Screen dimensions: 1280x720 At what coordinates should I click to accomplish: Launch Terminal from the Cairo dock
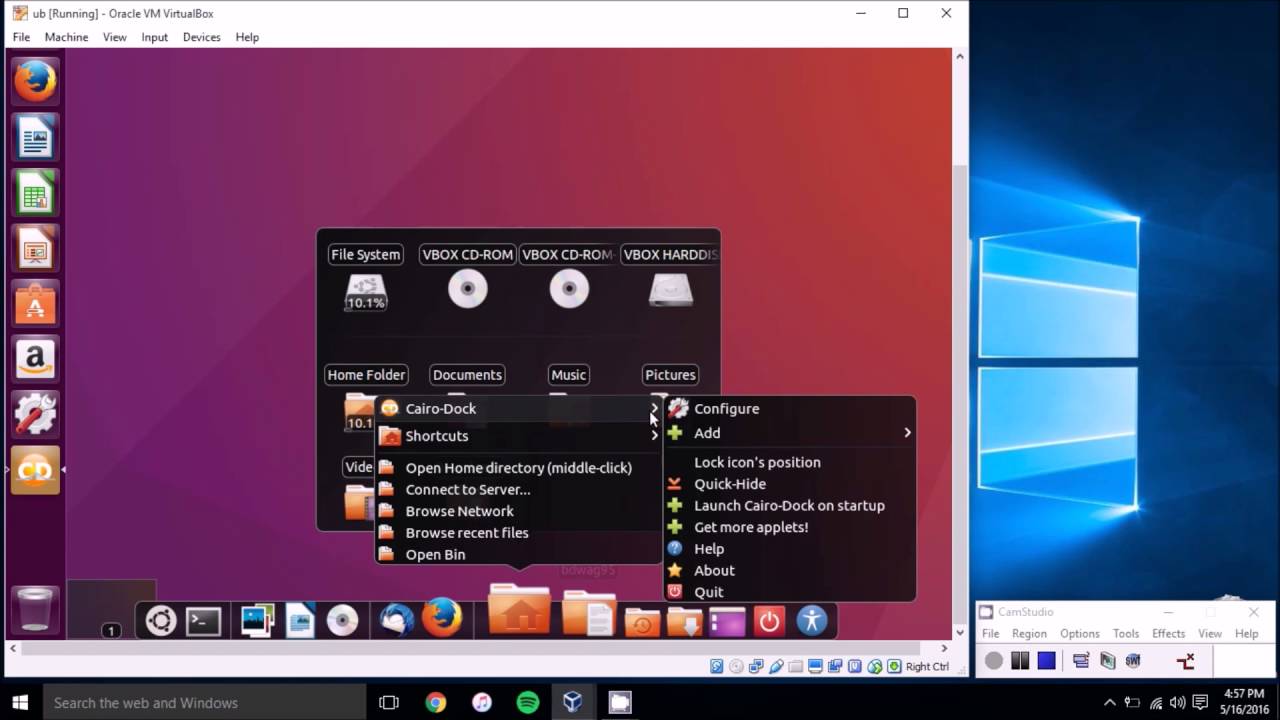[203, 621]
